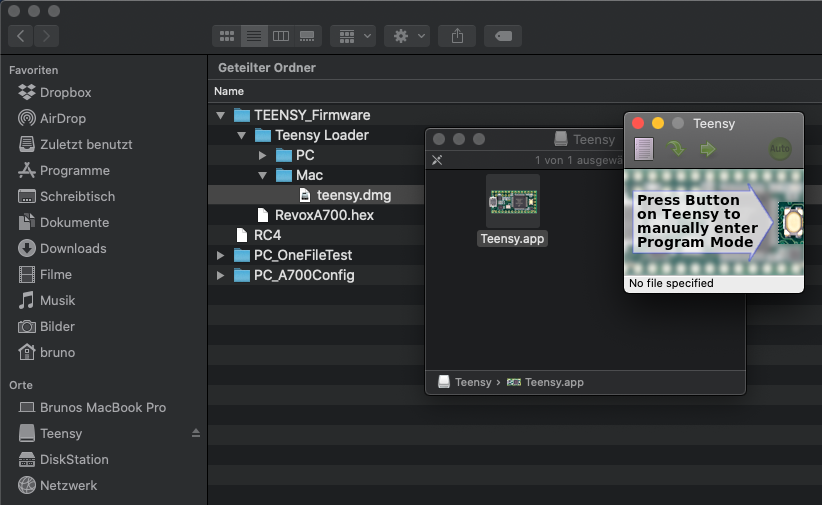Toggle Auto mode in Teensy loader

click(x=780, y=149)
